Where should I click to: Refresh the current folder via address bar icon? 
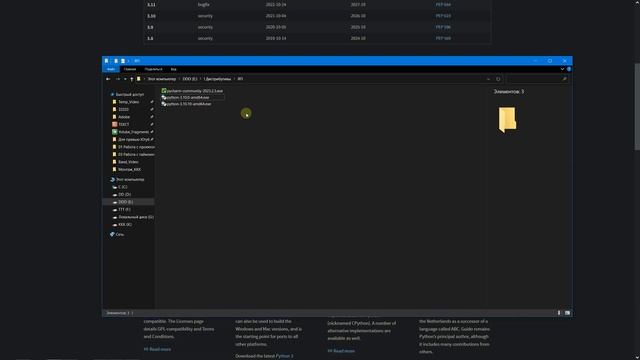(x=498, y=79)
